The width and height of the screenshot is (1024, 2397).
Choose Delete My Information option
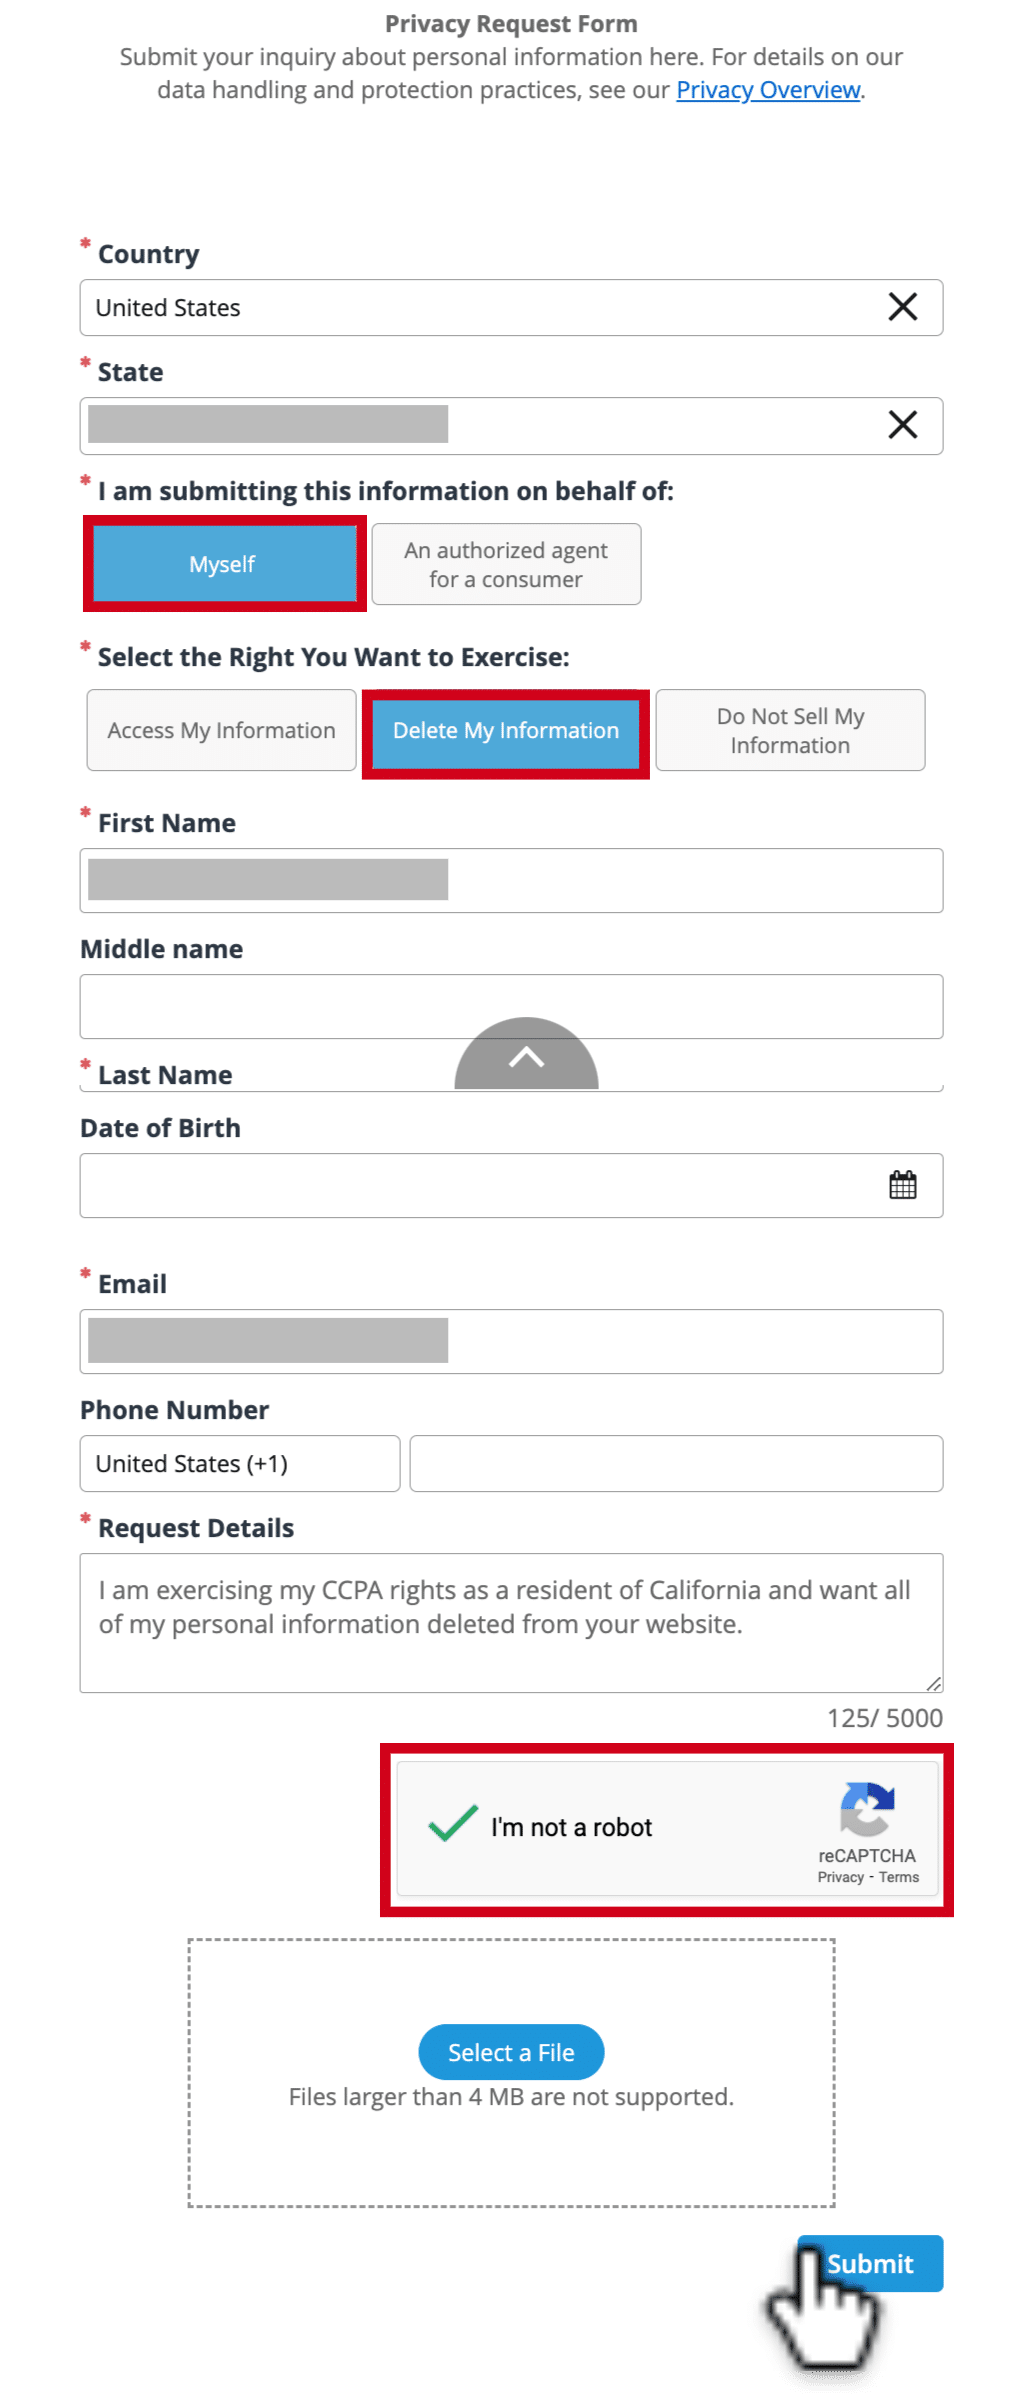(x=506, y=731)
